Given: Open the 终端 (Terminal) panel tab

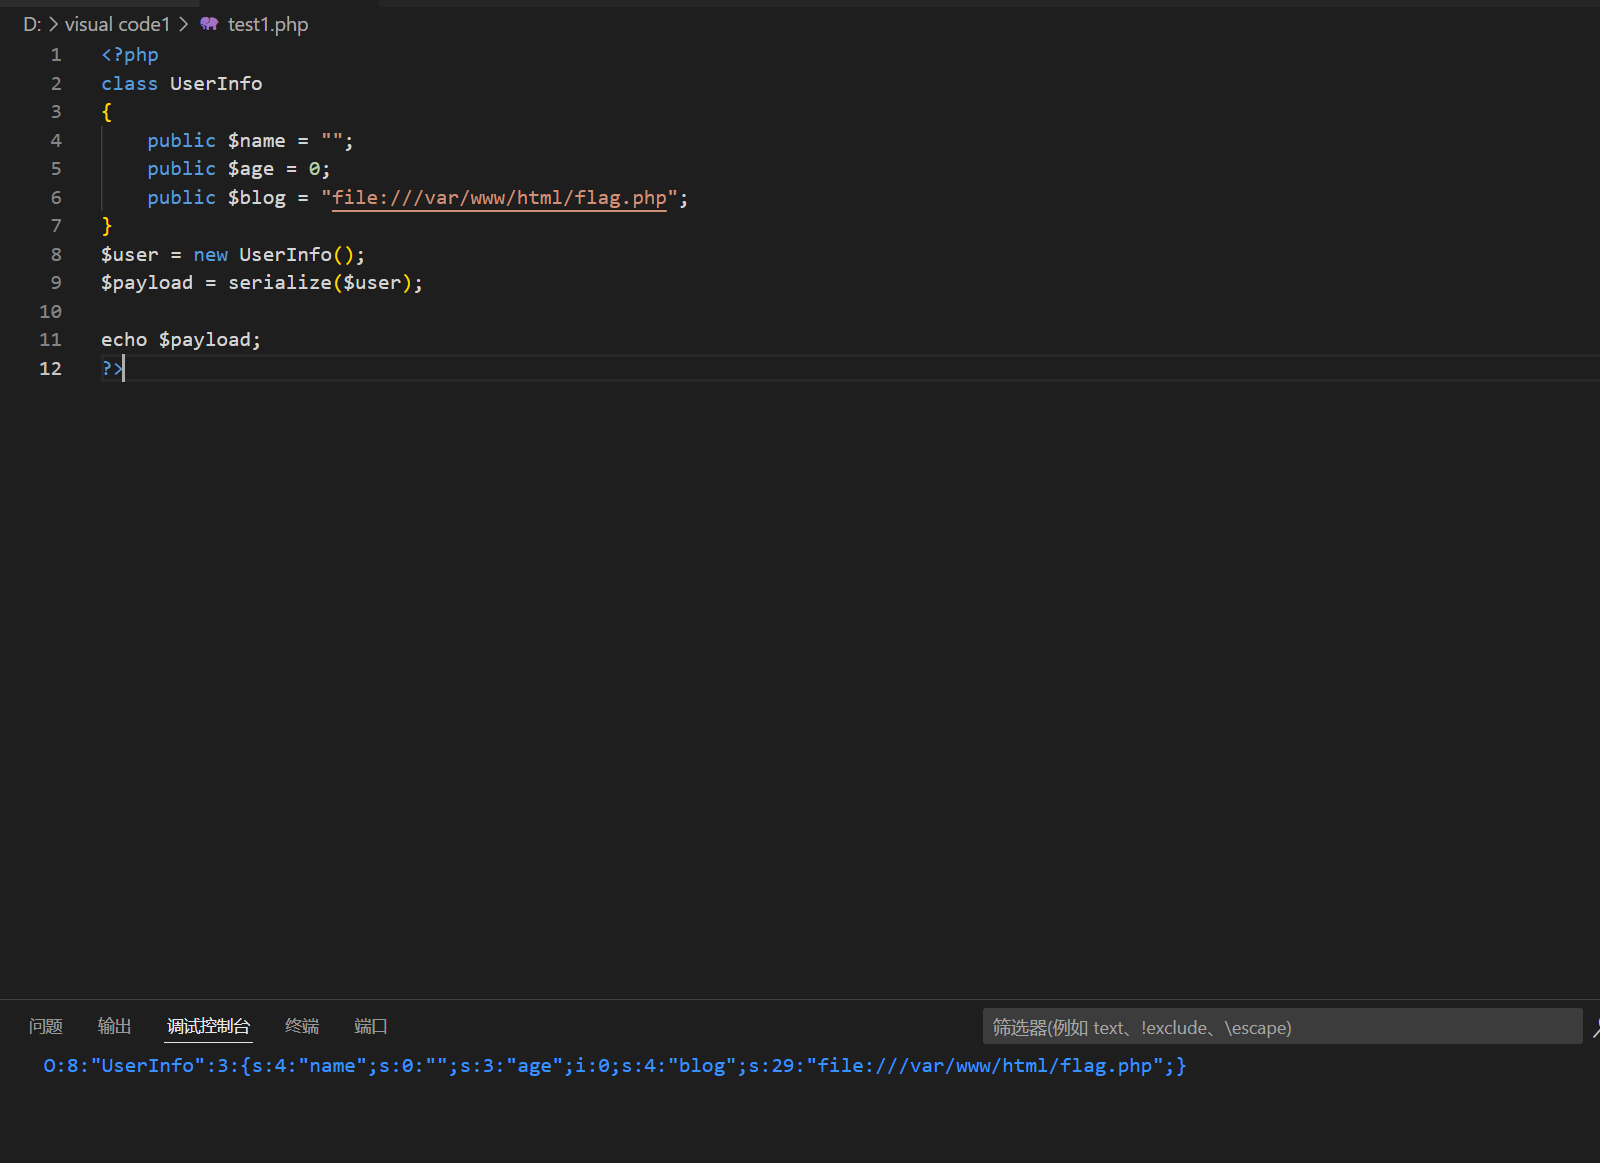Looking at the screenshot, I should click(302, 1026).
